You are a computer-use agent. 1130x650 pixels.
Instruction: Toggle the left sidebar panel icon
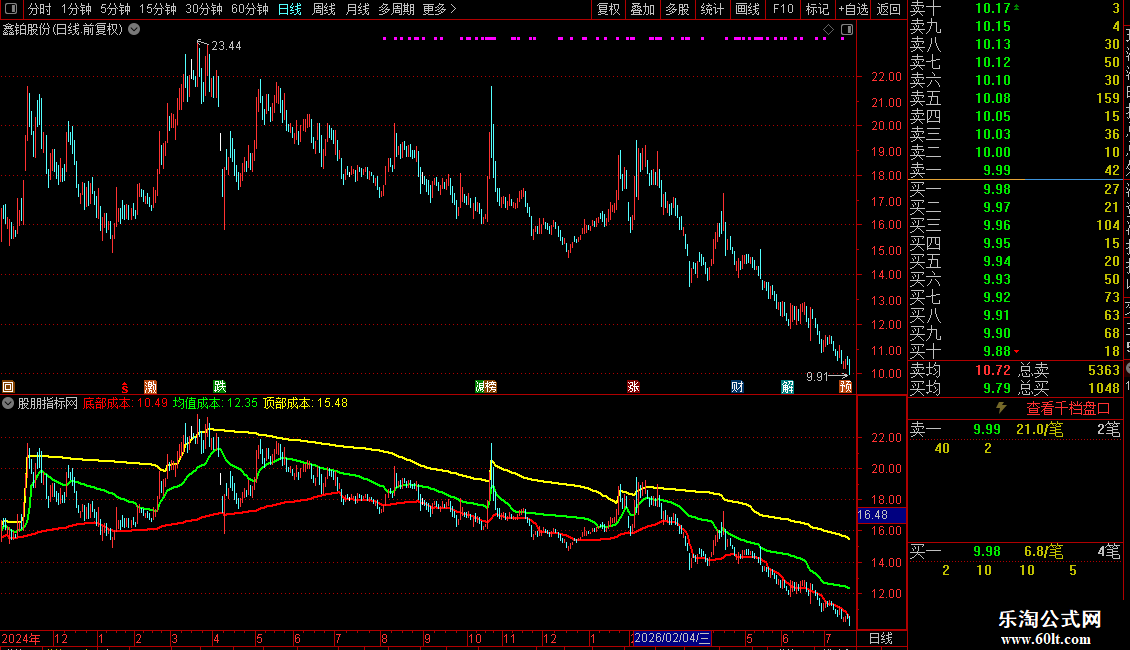point(11,9)
